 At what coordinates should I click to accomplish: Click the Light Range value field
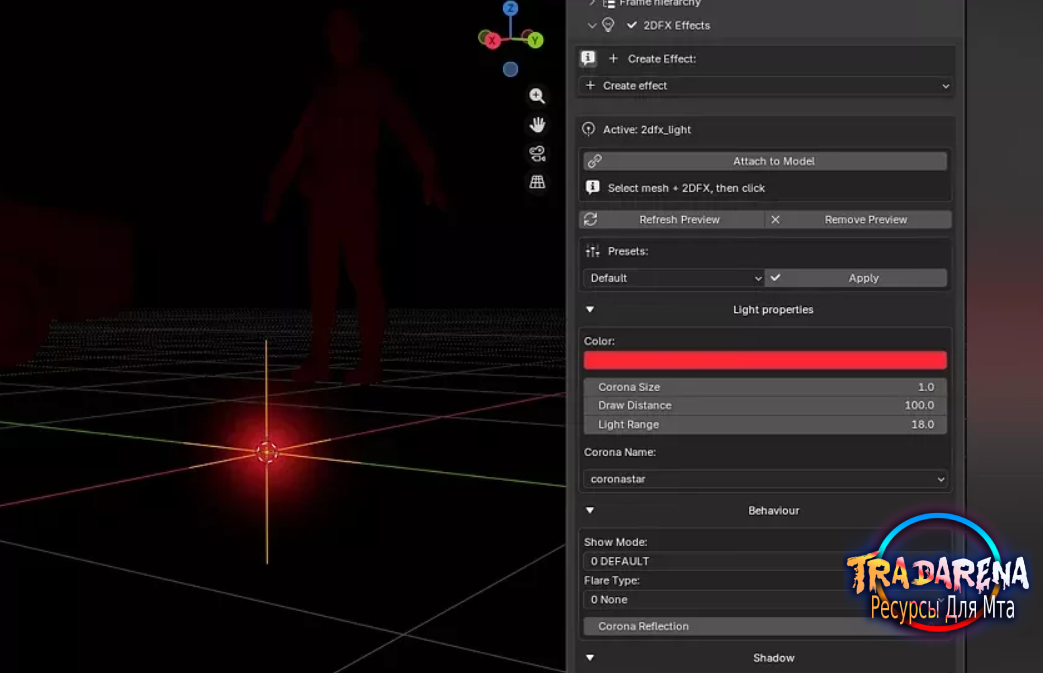[765, 424]
